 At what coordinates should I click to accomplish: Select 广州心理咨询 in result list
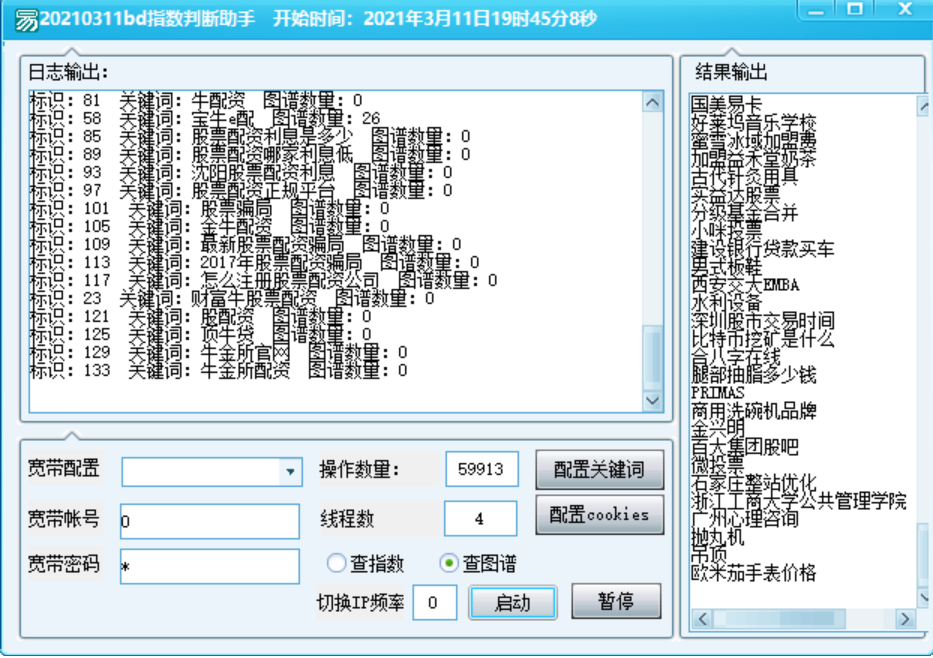coord(744,518)
